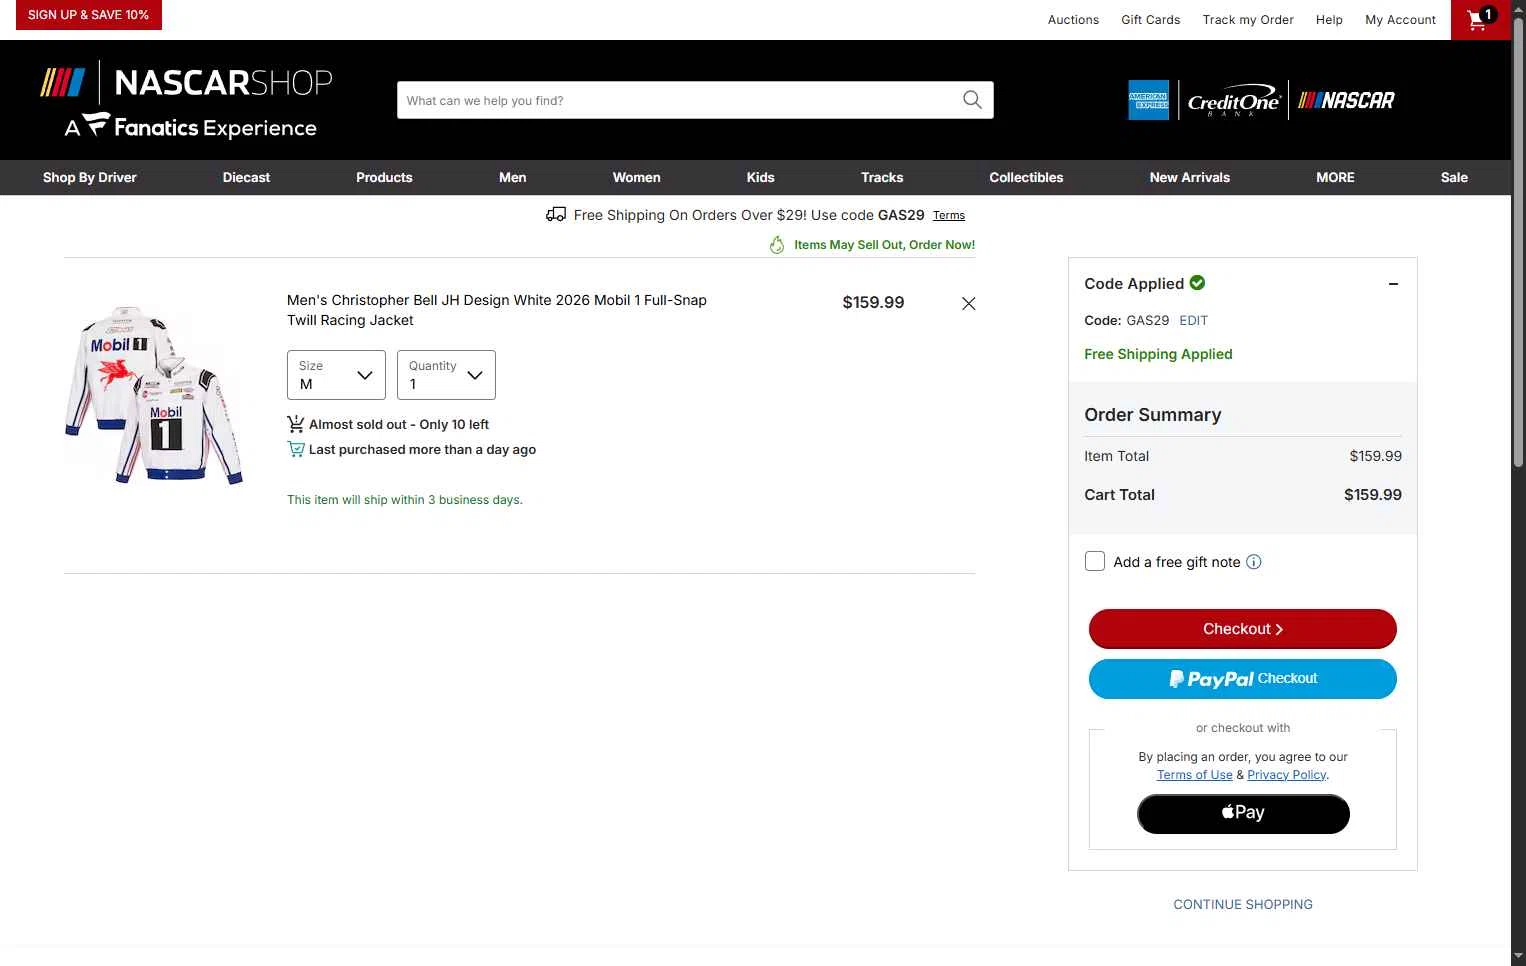
Task: Click the American Express logo
Action: point(1148,100)
